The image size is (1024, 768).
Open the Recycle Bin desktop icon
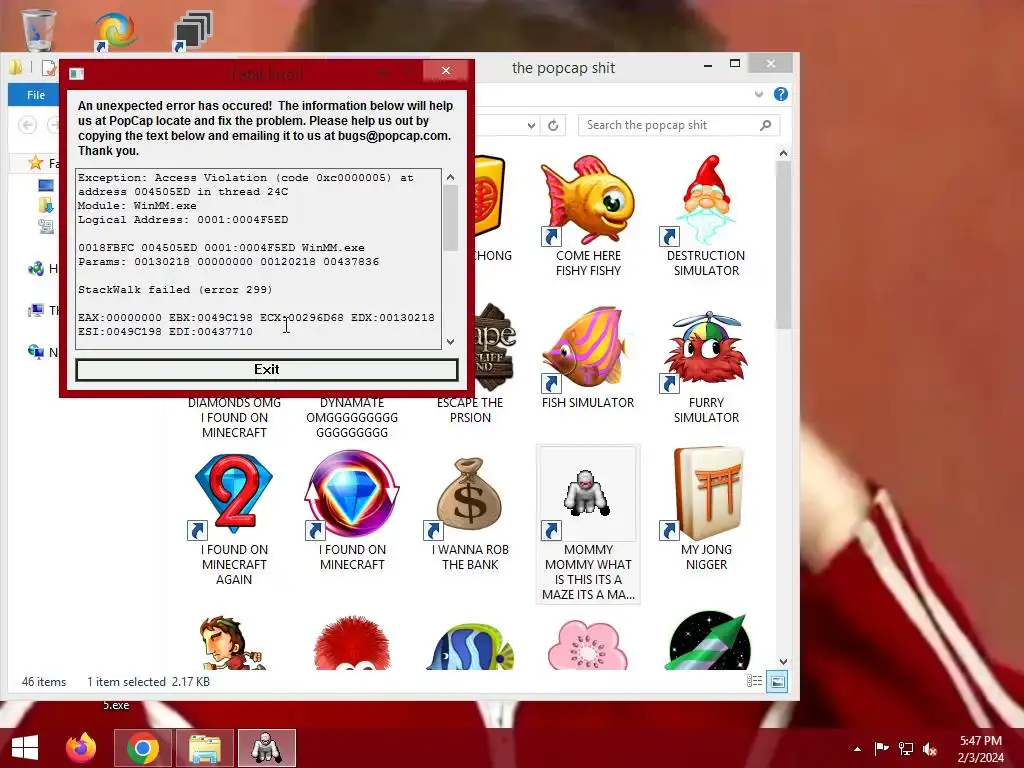point(39,29)
